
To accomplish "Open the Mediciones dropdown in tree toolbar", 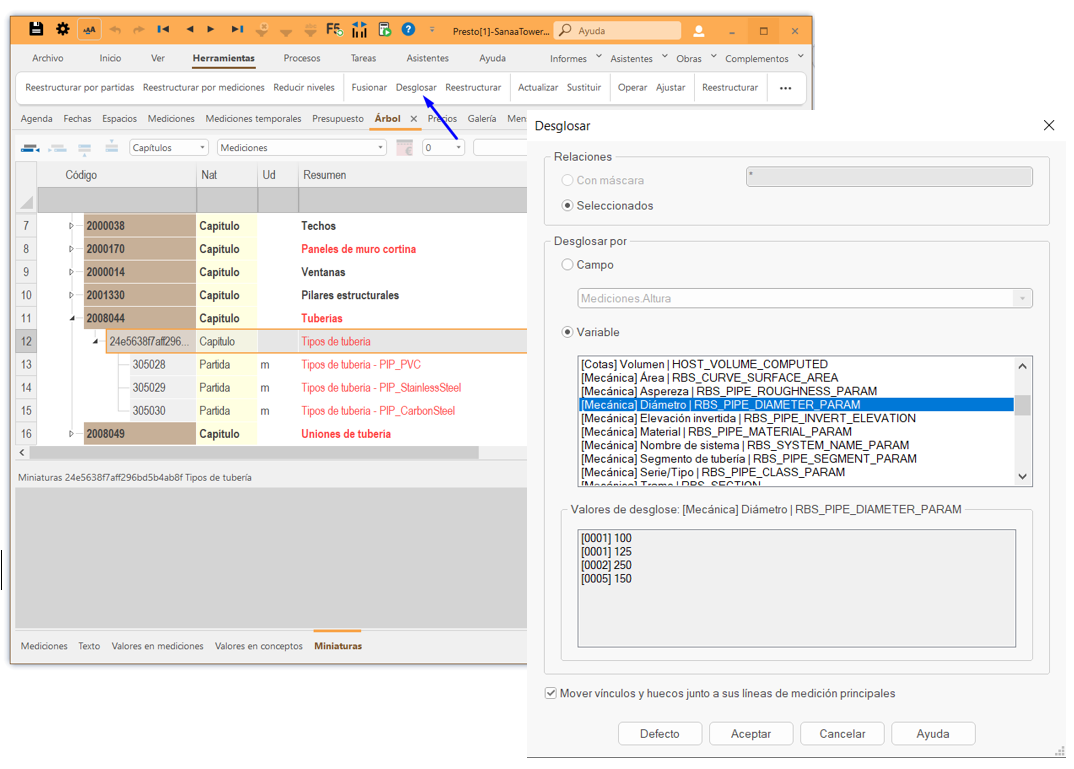I will click(301, 148).
